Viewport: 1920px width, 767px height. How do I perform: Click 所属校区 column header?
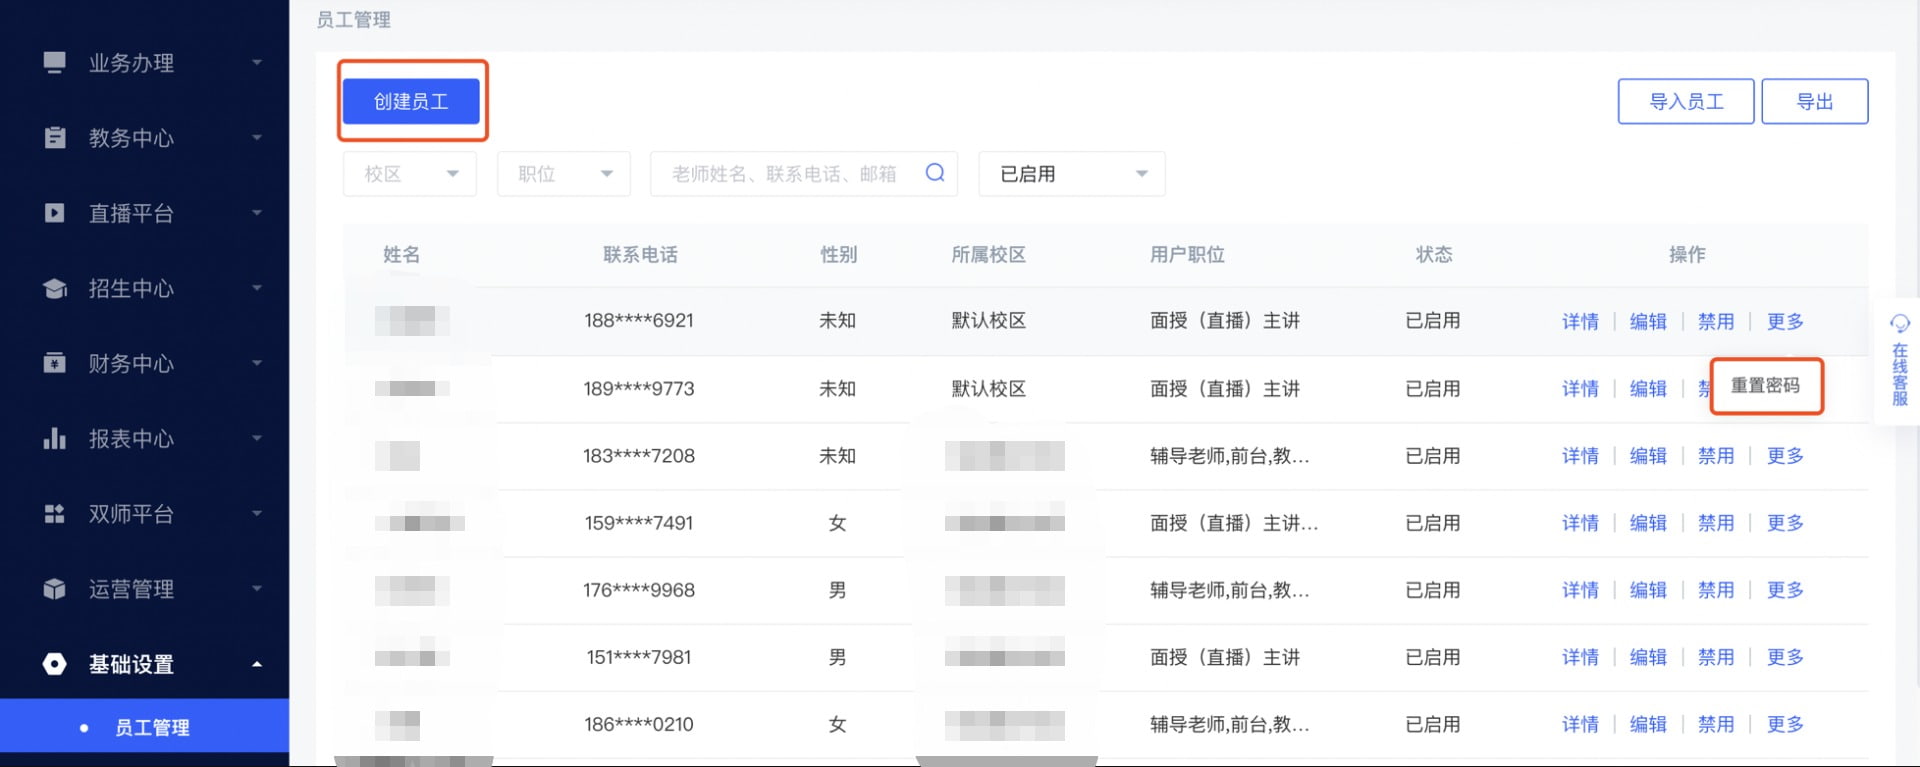(x=988, y=255)
